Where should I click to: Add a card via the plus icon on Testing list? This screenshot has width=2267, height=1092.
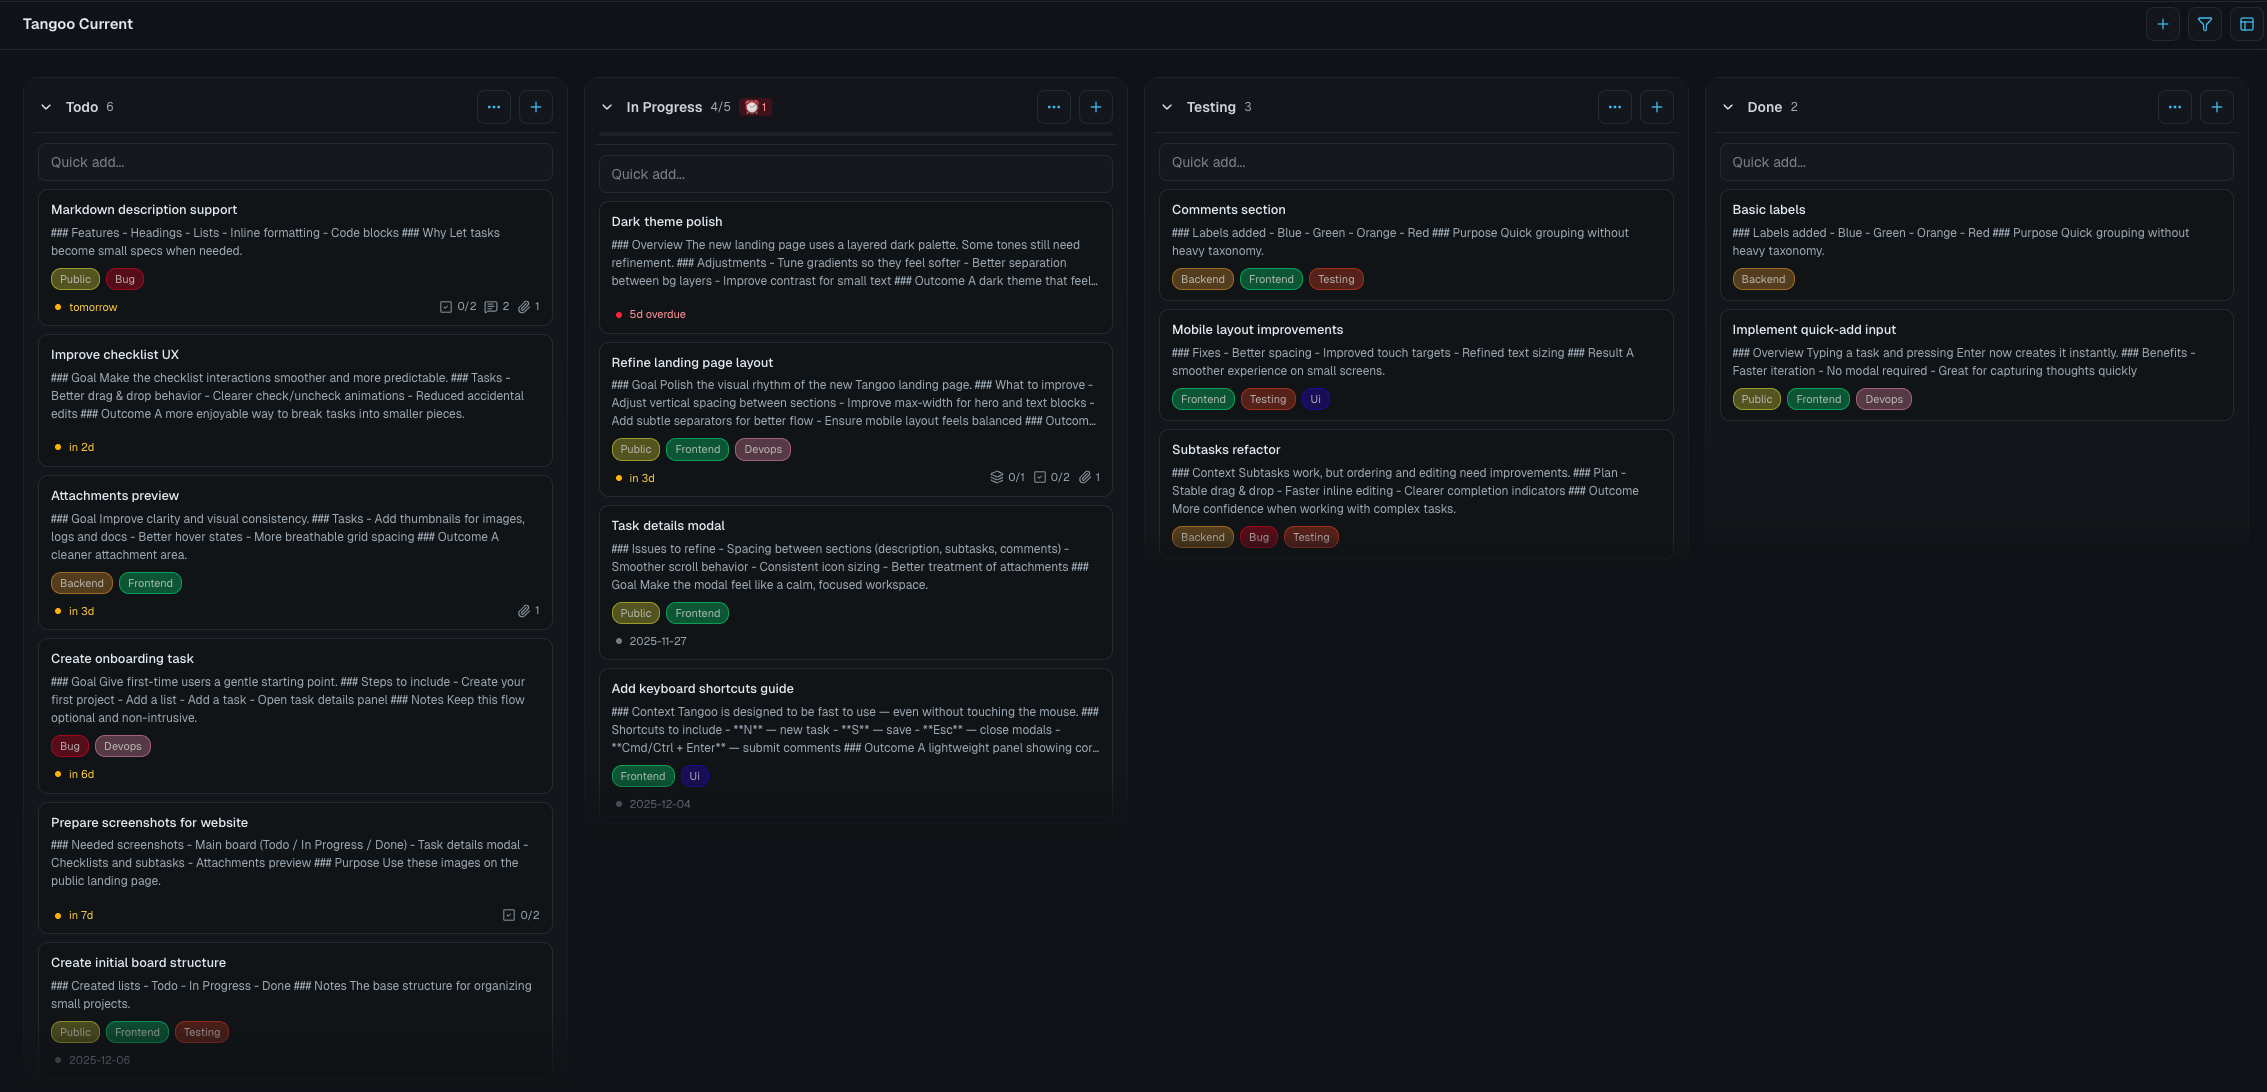click(1656, 106)
